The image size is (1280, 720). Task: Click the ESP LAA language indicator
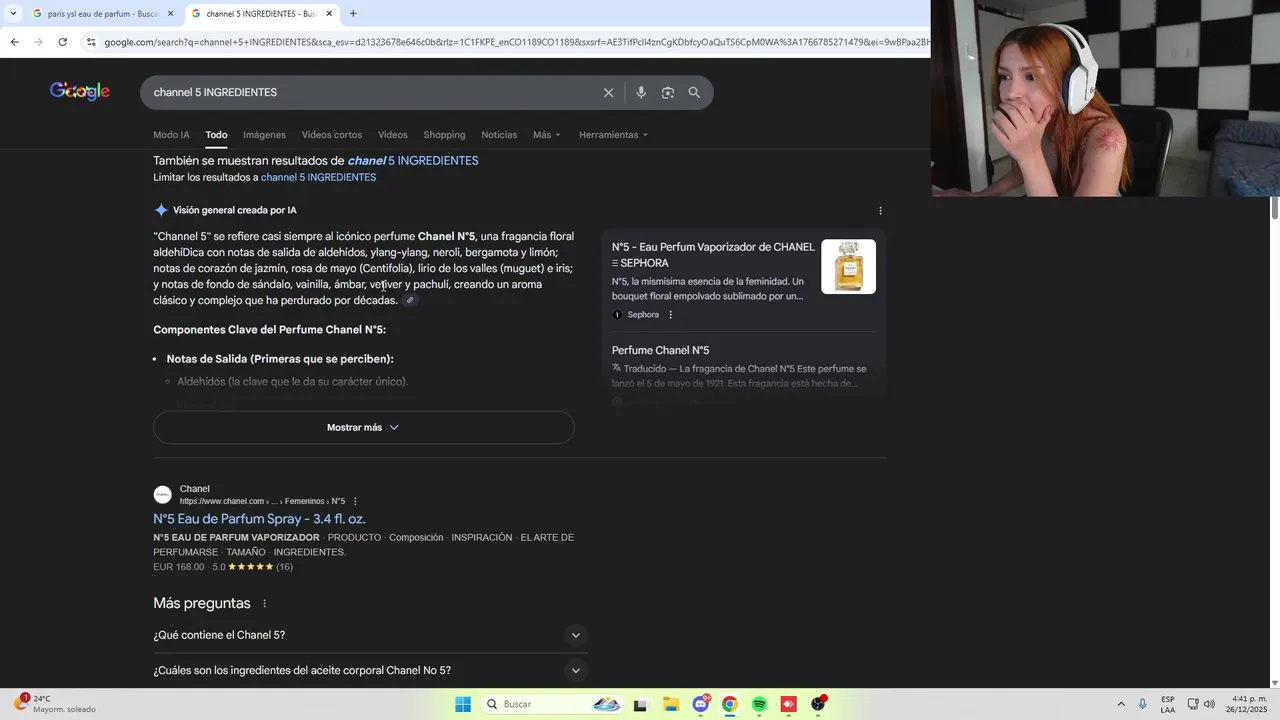1168,704
